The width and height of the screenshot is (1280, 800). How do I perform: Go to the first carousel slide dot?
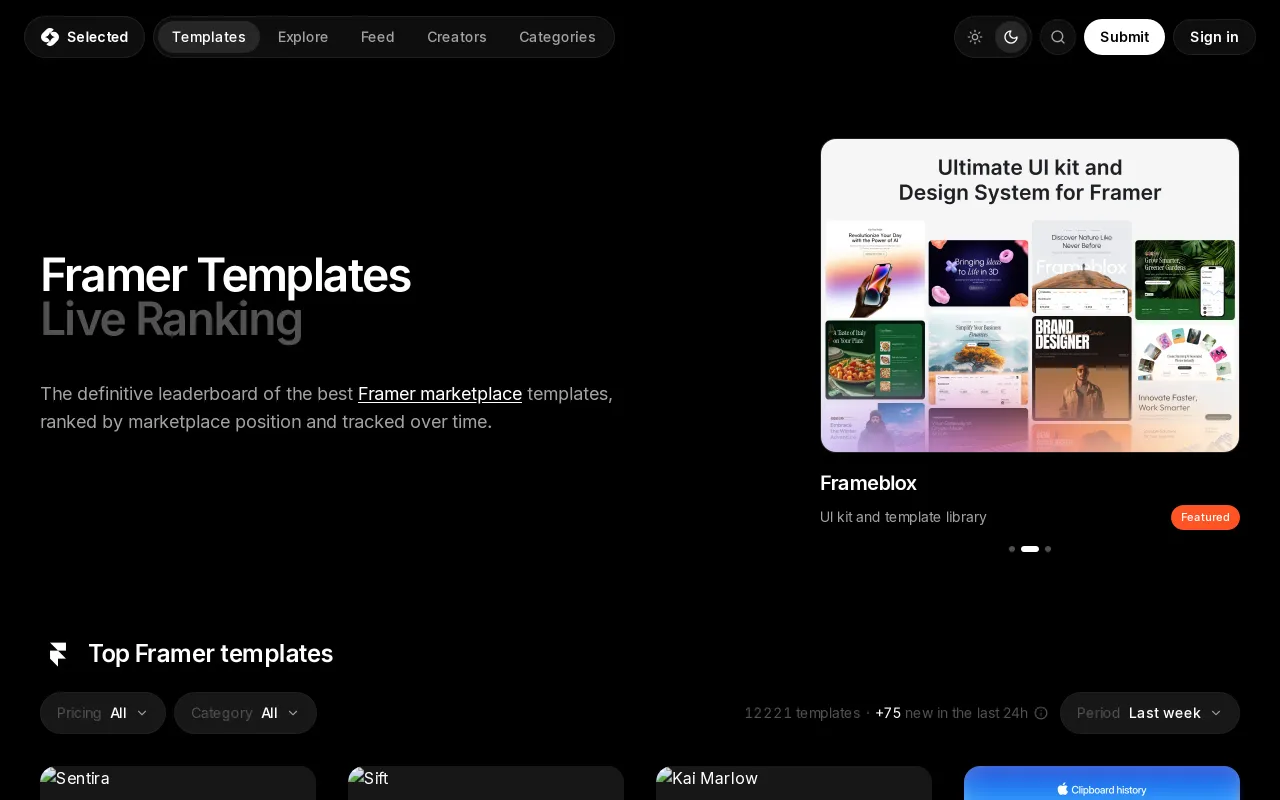pos(1012,549)
